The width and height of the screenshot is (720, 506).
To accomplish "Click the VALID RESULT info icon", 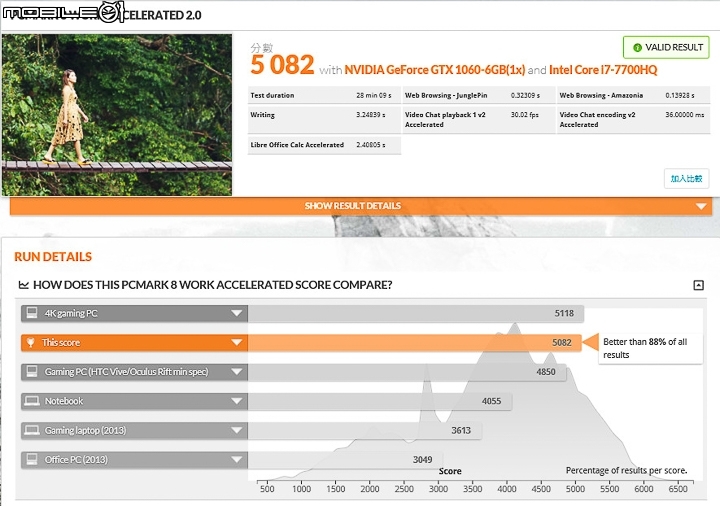I will pos(637,48).
